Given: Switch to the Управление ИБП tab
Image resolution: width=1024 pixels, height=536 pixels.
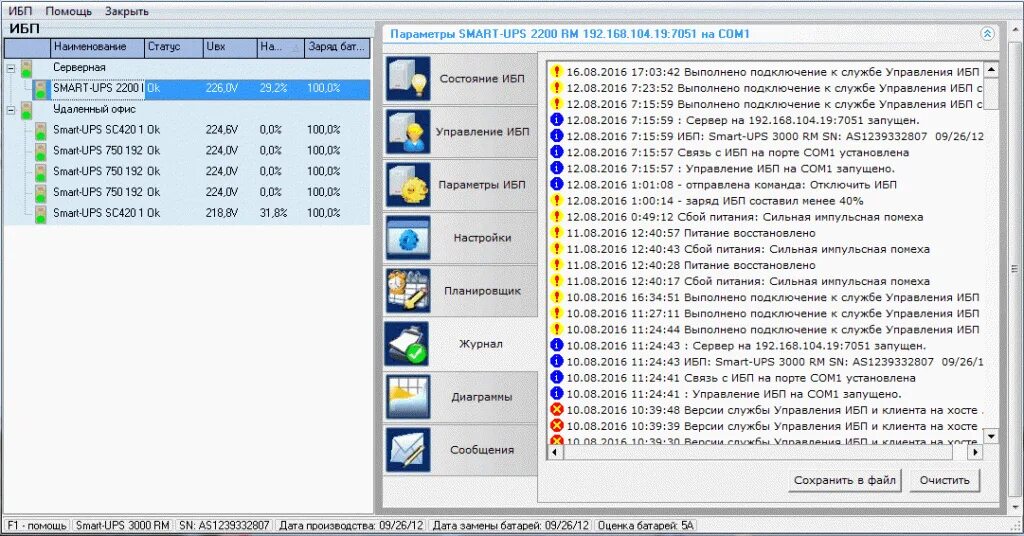Looking at the screenshot, I should tap(460, 131).
